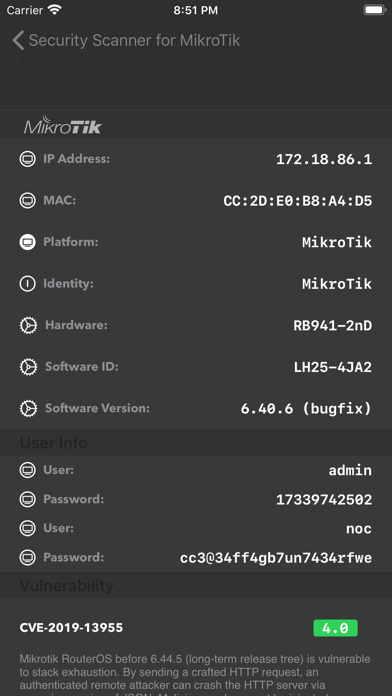This screenshot has height=696, width=392.
Task: Select the noc password value
Action: pyautogui.click(x=276, y=558)
